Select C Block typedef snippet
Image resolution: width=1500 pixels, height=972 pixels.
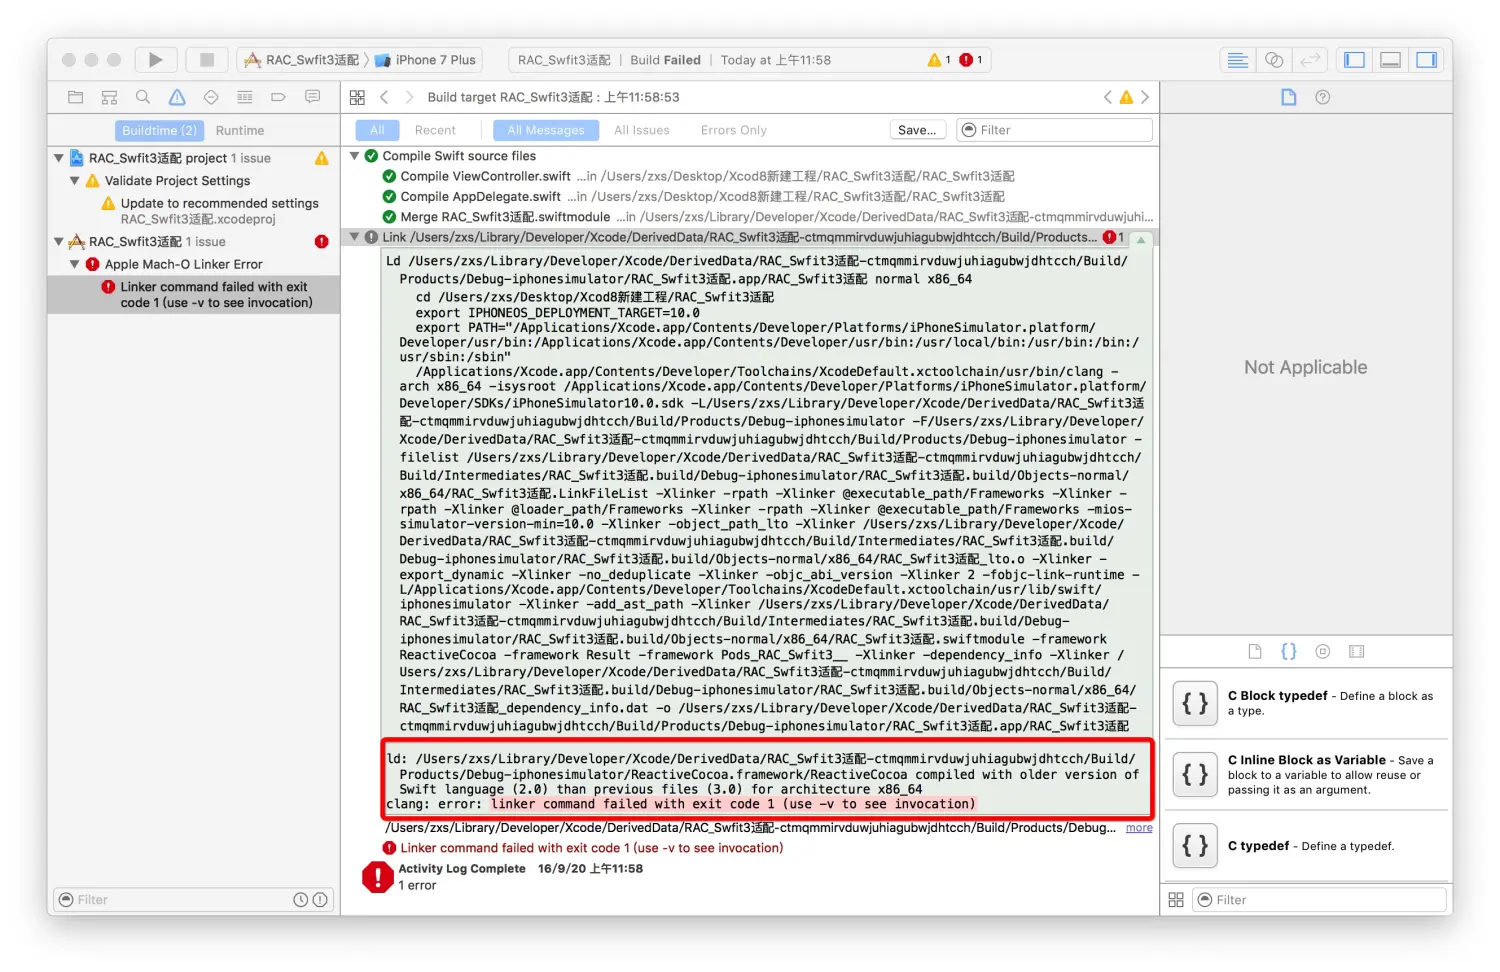[1306, 703]
